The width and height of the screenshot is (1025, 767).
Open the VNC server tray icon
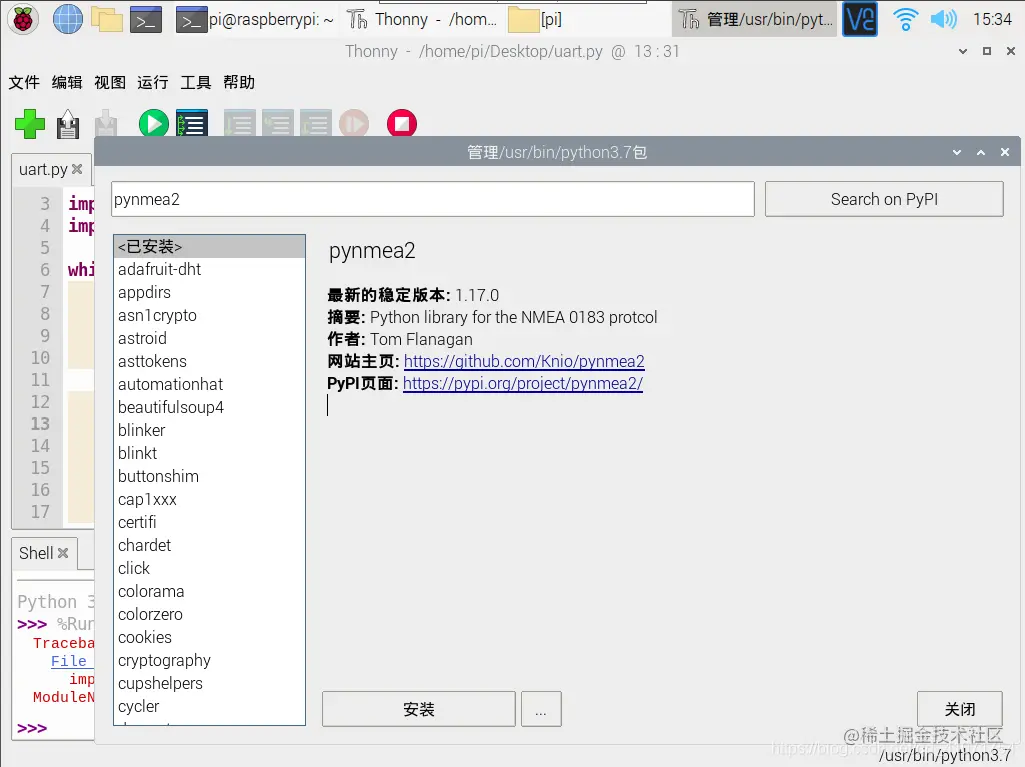[859, 20]
